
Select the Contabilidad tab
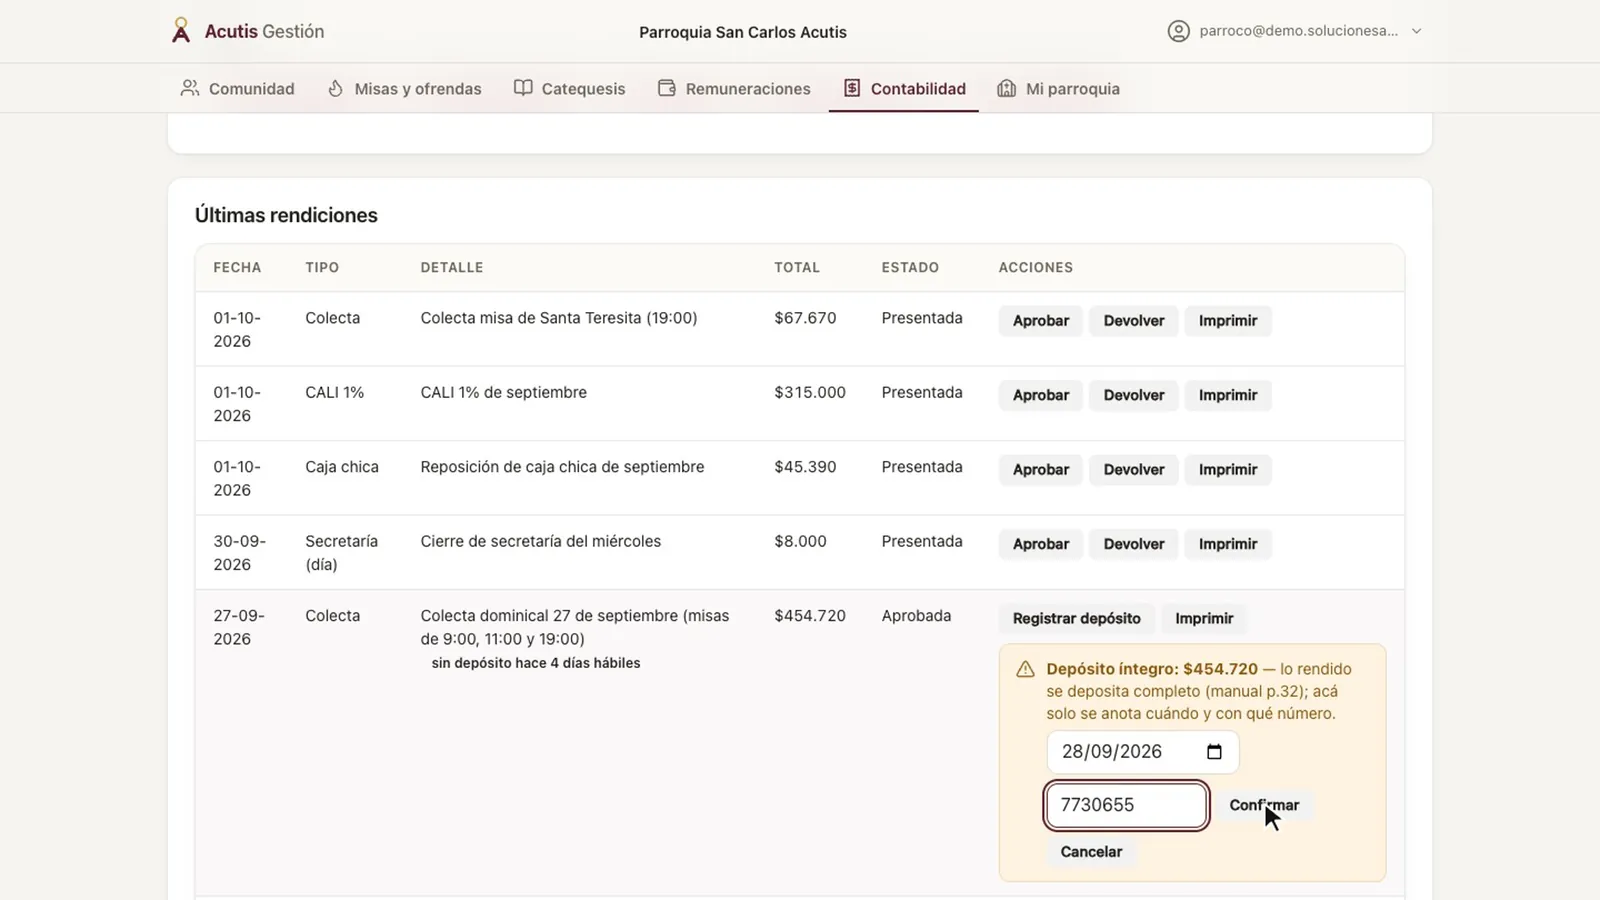(904, 88)
